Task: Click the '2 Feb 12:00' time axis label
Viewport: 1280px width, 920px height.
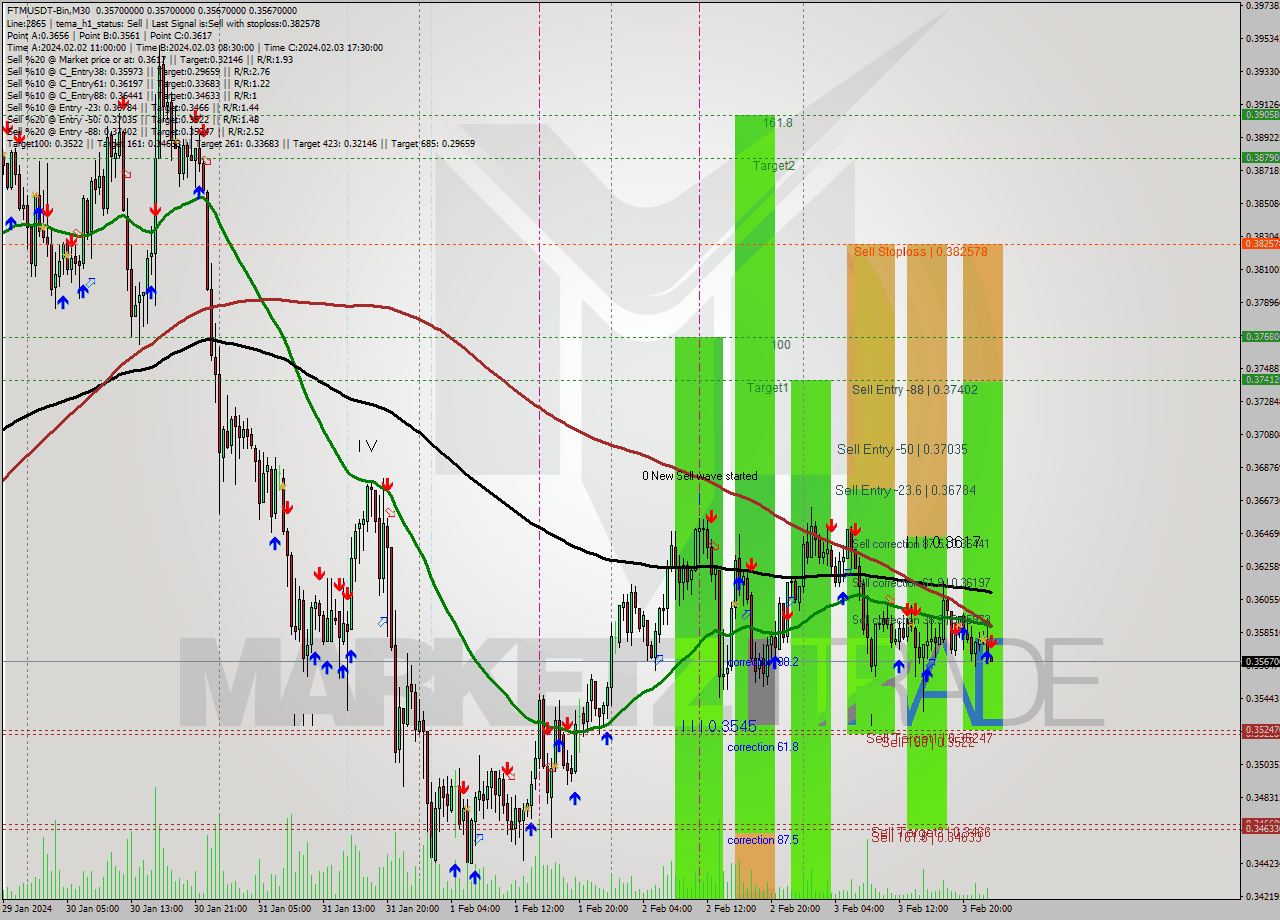Action: coord(732,909)
